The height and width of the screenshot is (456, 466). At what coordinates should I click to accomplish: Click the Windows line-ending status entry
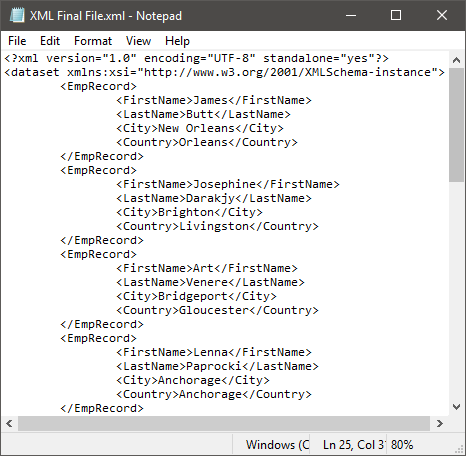coord(278,445)
